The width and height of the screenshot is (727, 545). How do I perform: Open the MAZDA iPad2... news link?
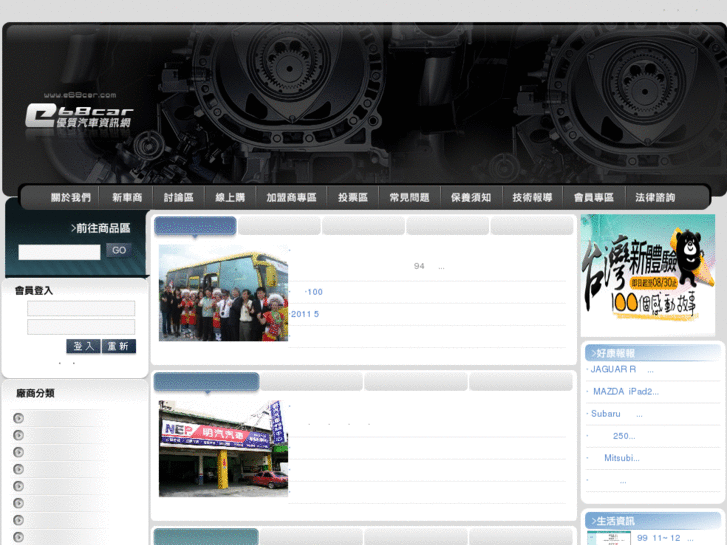tap(624, 392)
